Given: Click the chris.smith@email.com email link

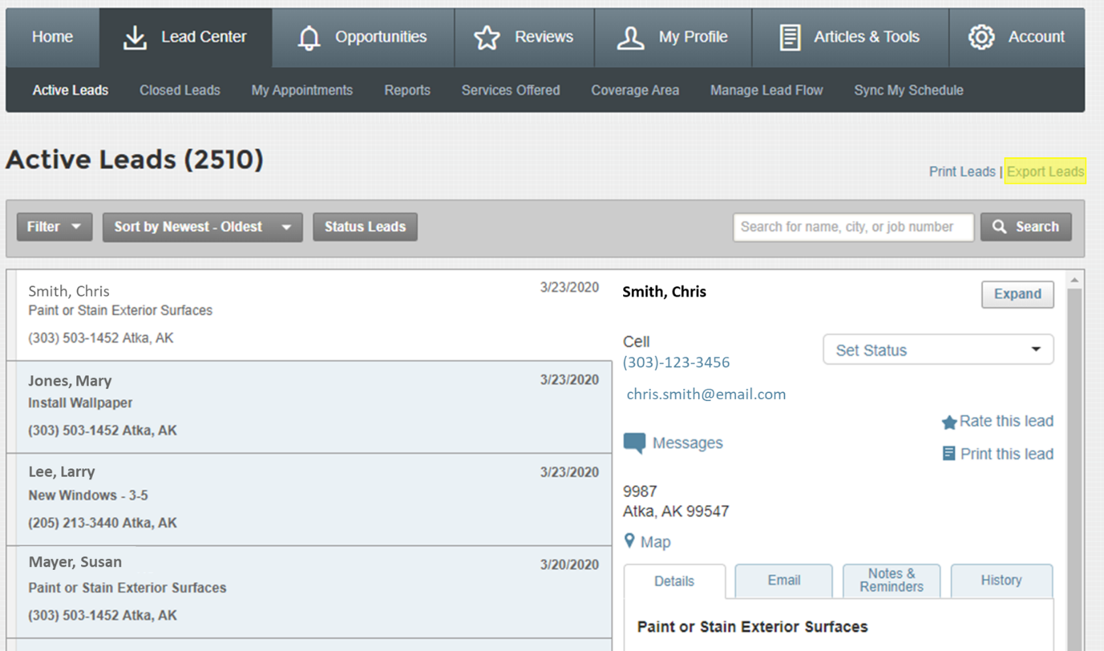Looking at the screenshot, I should coord(706,394).
